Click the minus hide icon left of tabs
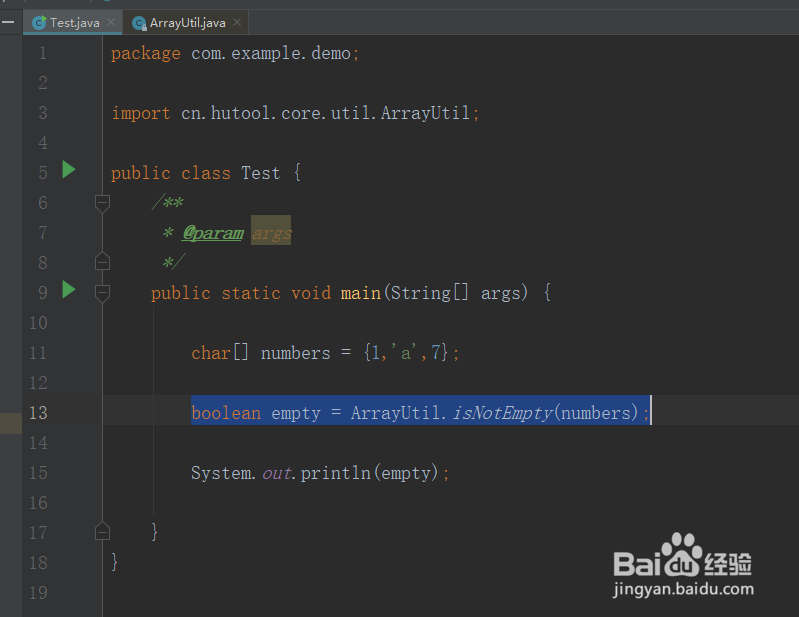The width and height of the screenshot is (799, 617). (x=8, y=22)
